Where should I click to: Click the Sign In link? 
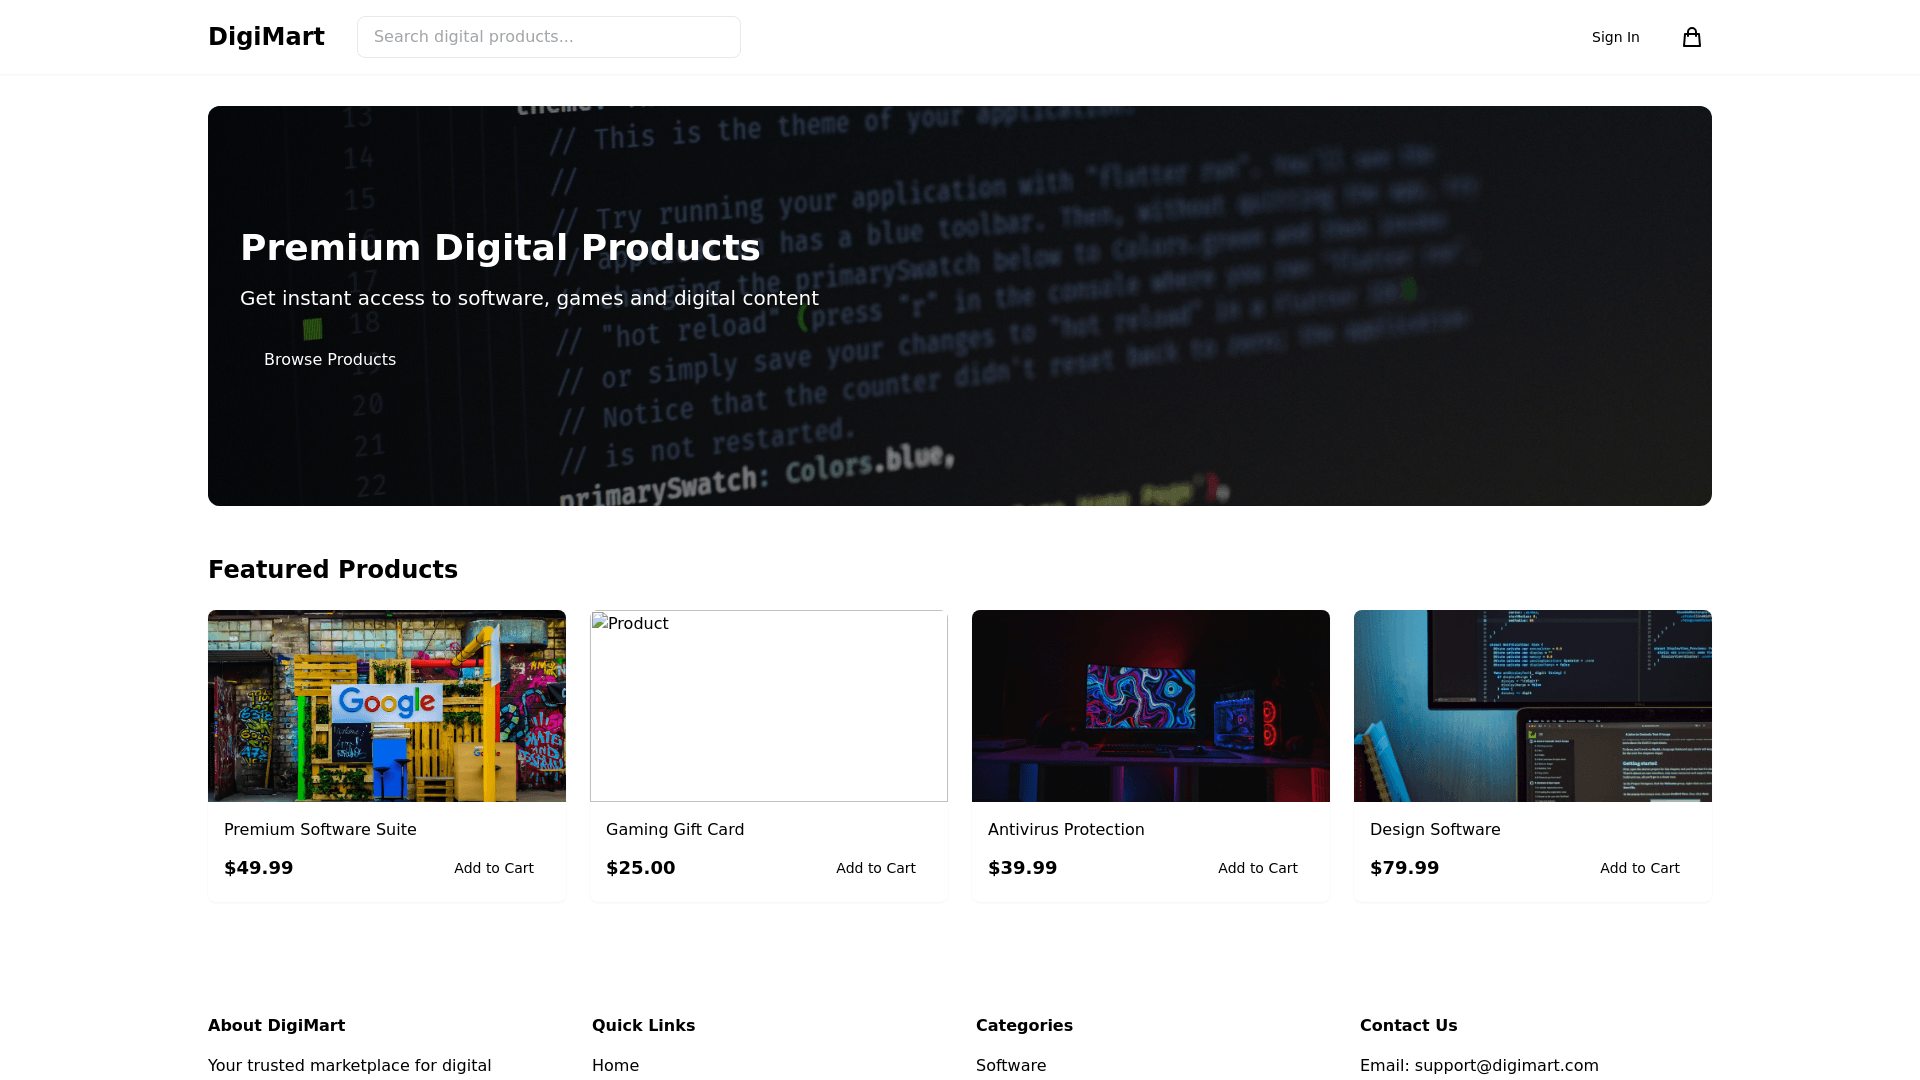pyautogui.click(x=1615, y=37)
